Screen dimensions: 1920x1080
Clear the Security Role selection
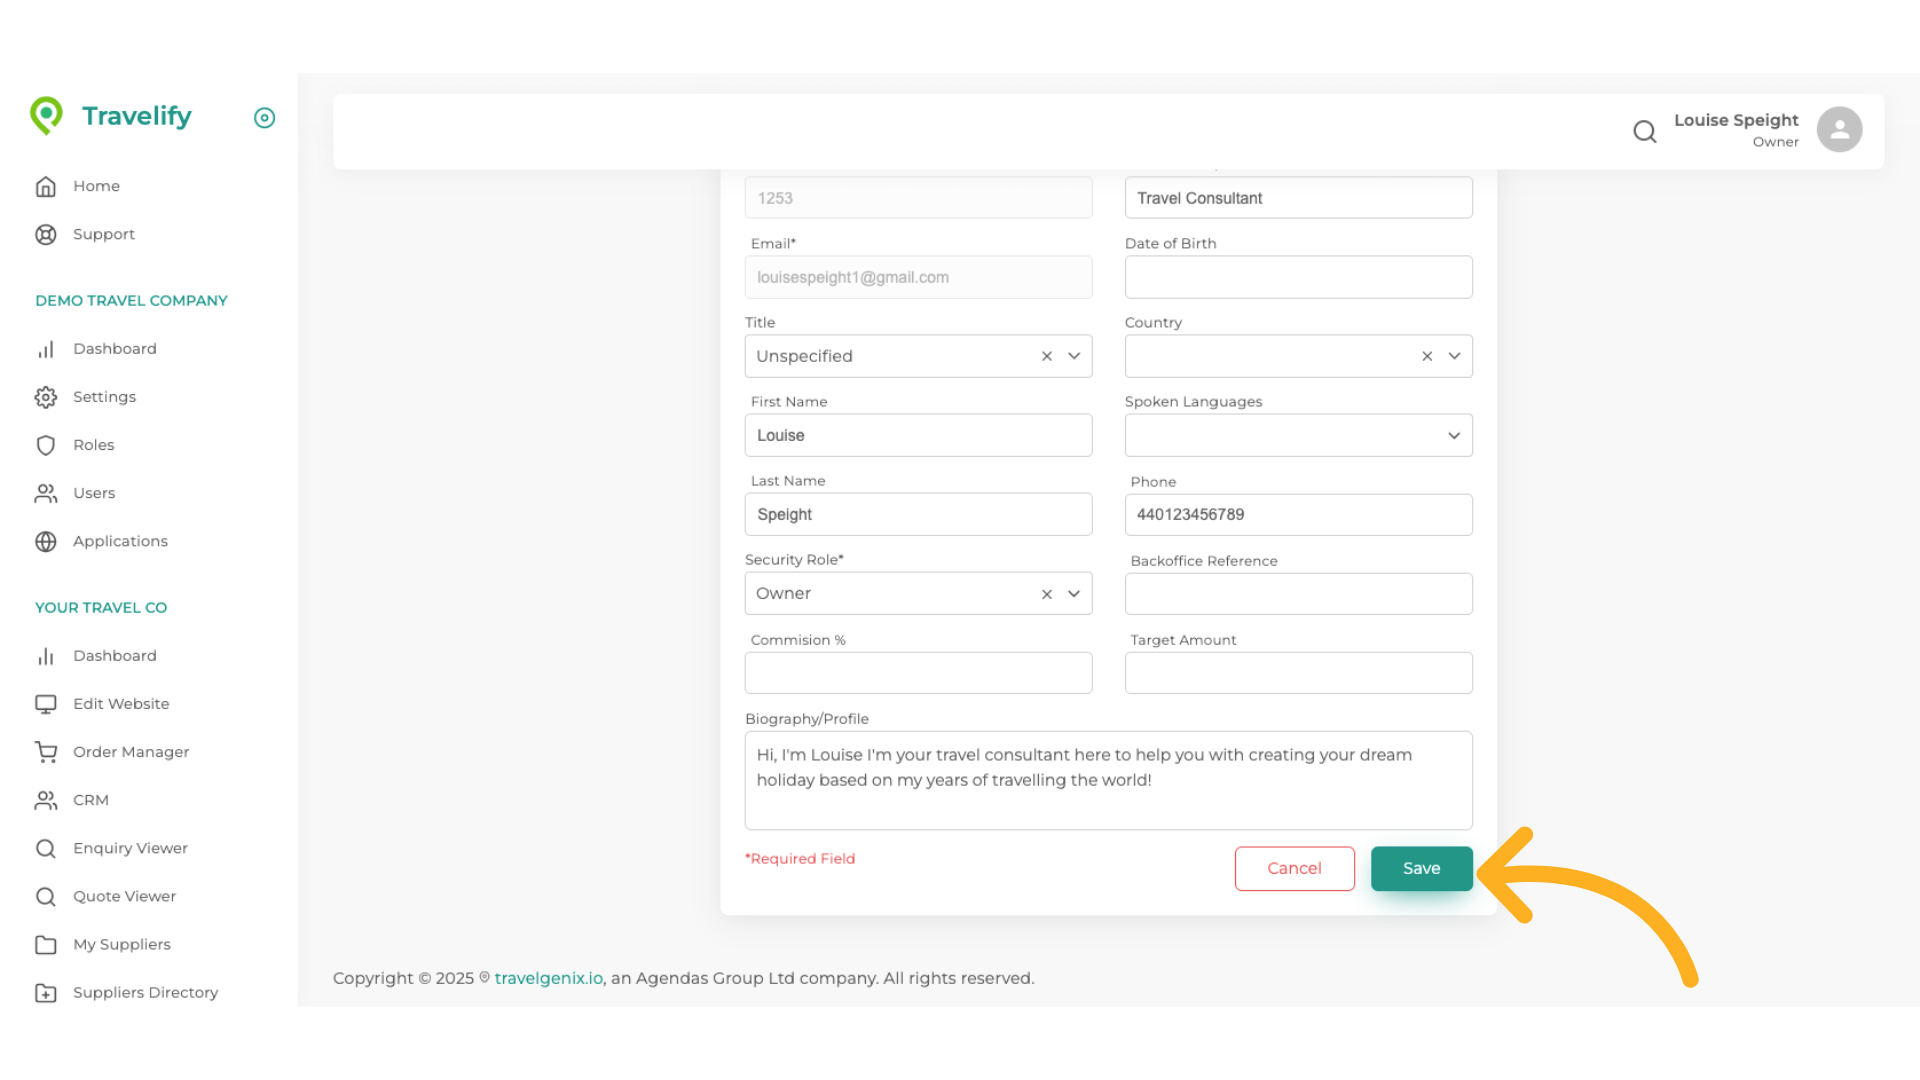pyautogui.click(x=1047, y=594)
